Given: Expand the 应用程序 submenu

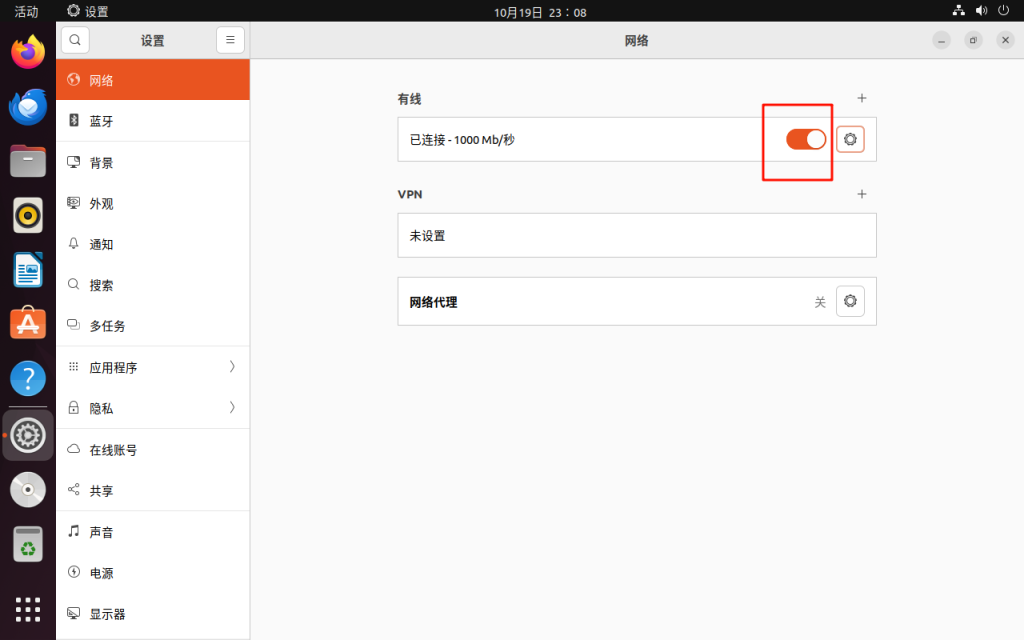Looking at the screenshot, I should (x=152, y=367).
